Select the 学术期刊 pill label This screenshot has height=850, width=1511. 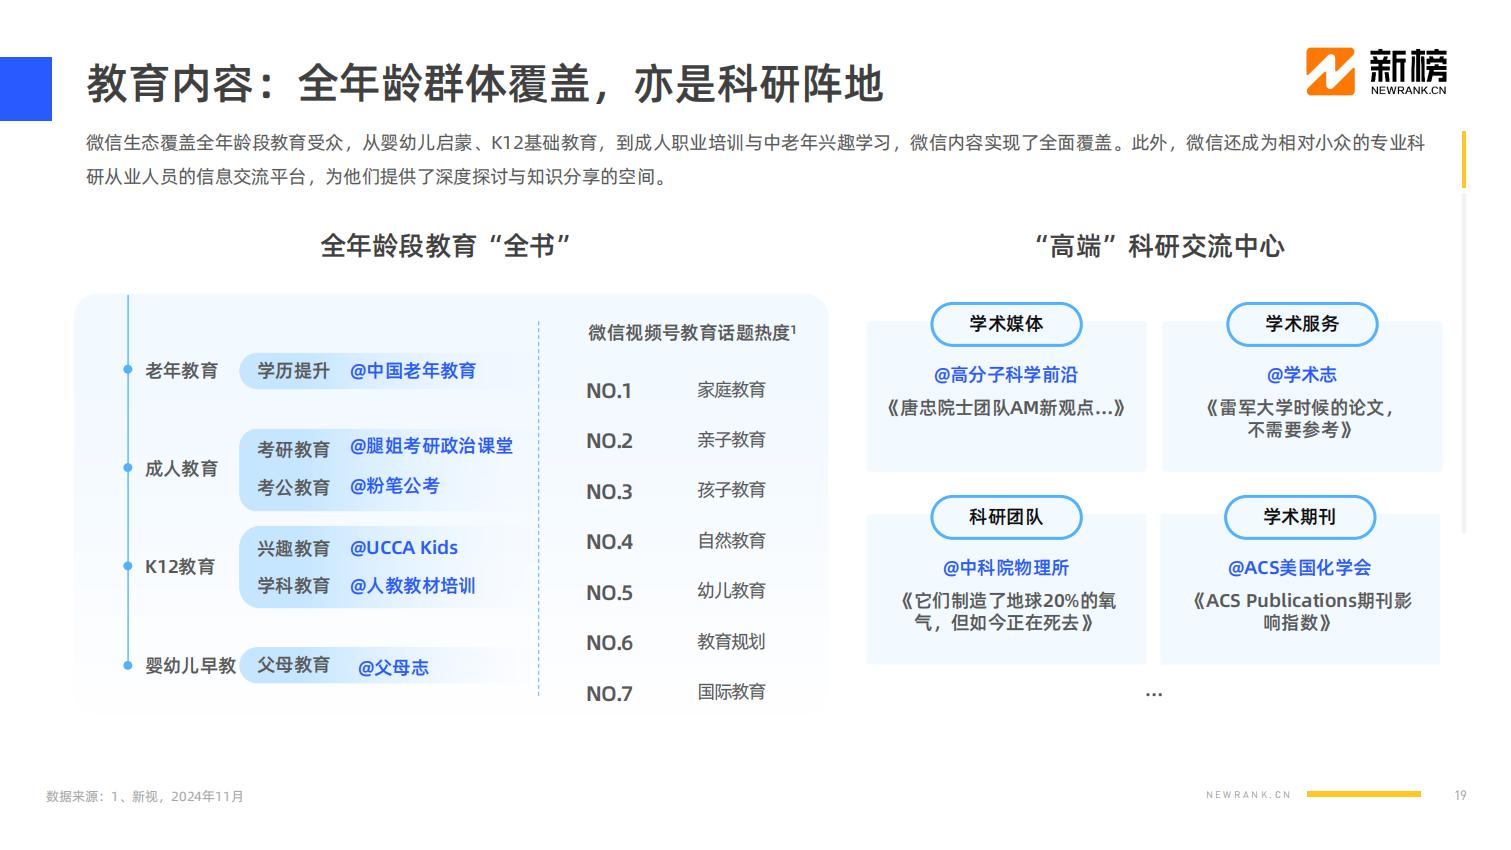[1300, 517]
